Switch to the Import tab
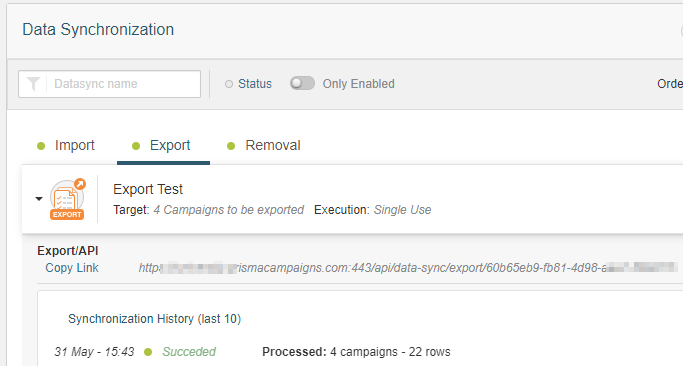This screenshot has height=366, width=683. [x=74, y=146]
